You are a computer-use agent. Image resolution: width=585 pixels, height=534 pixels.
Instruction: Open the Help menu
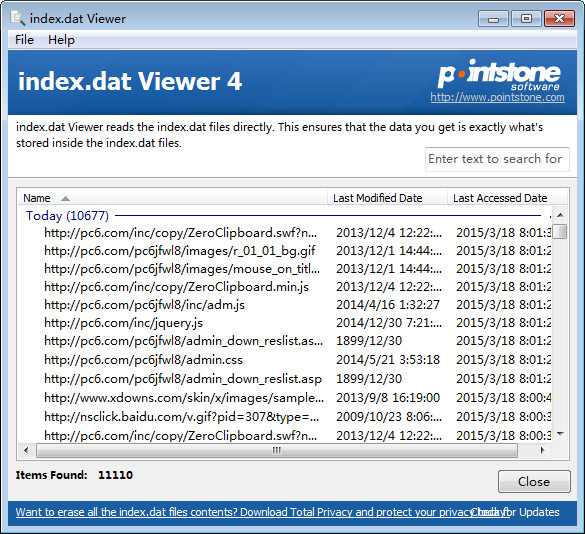(x=61, y=40)
